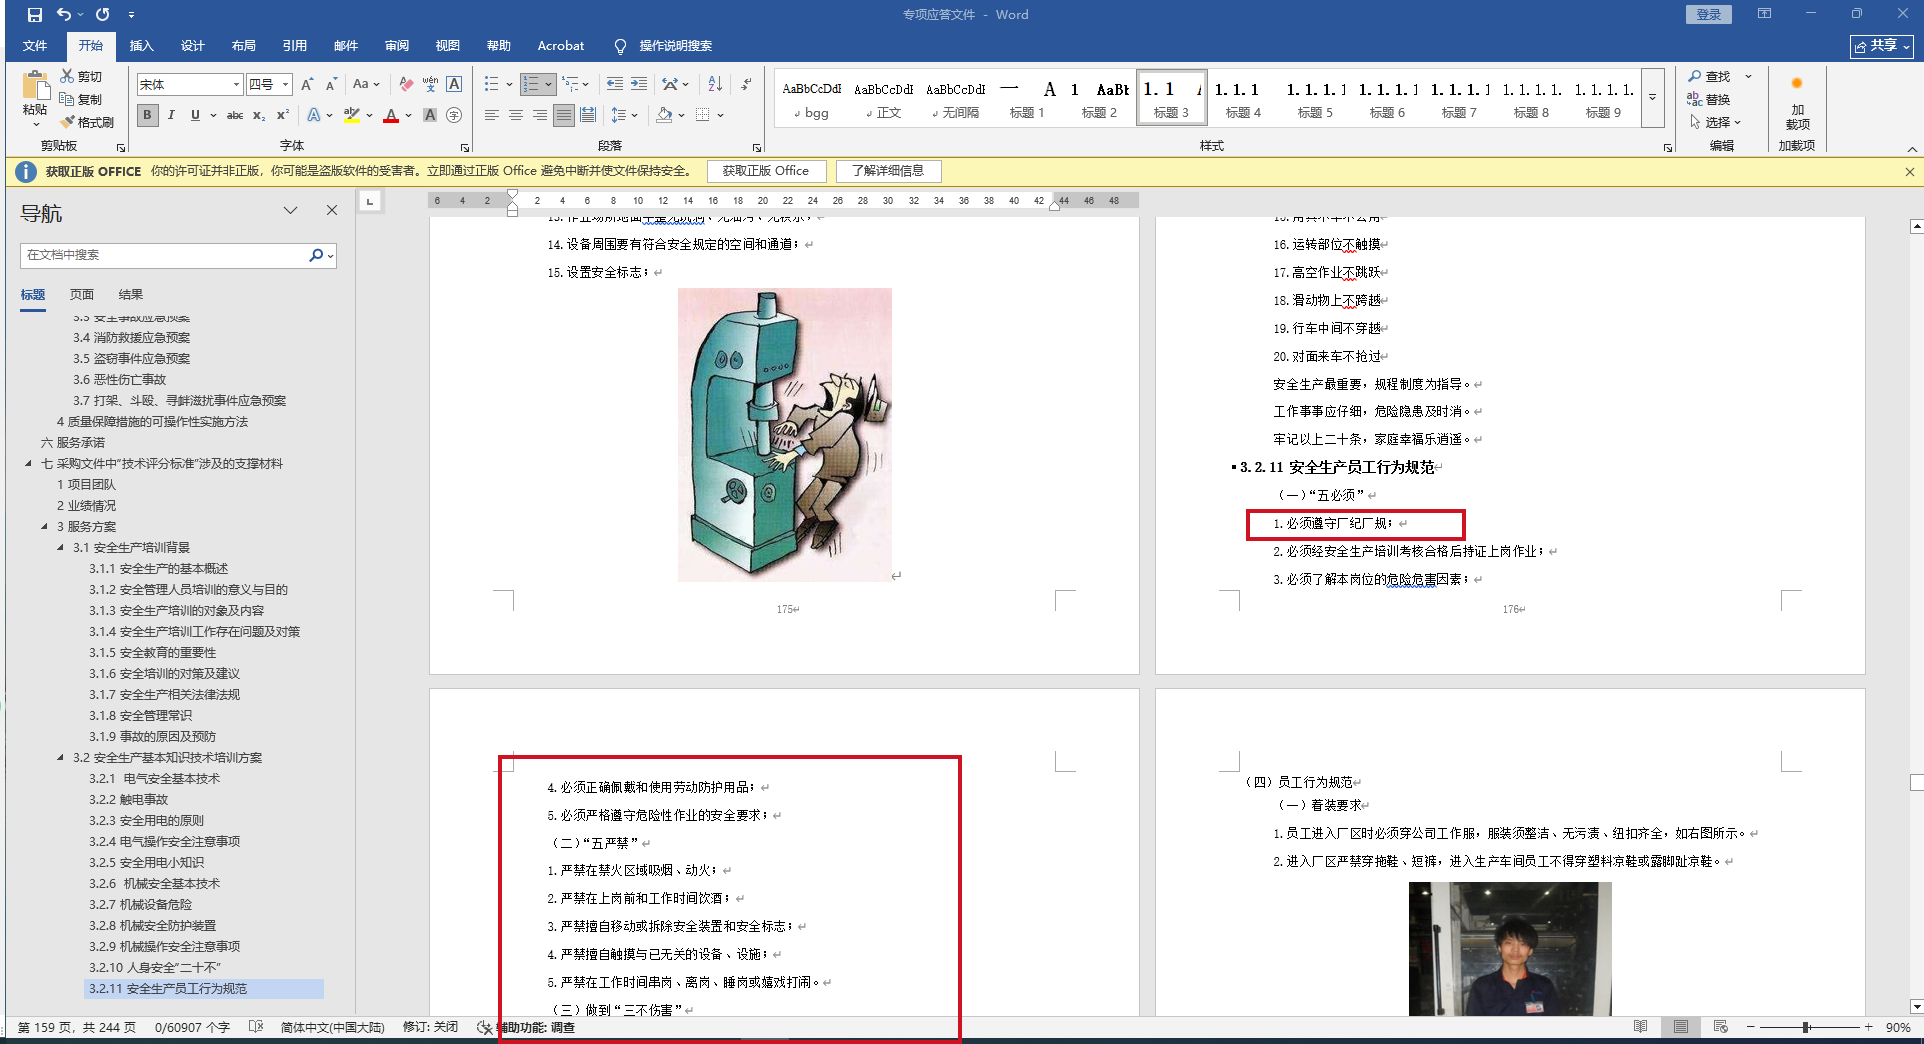The width and height of the screenshot is (1924, 1044).
Task: Dismiss the yellow Office license bar
Action: (x=1909, y=171)
